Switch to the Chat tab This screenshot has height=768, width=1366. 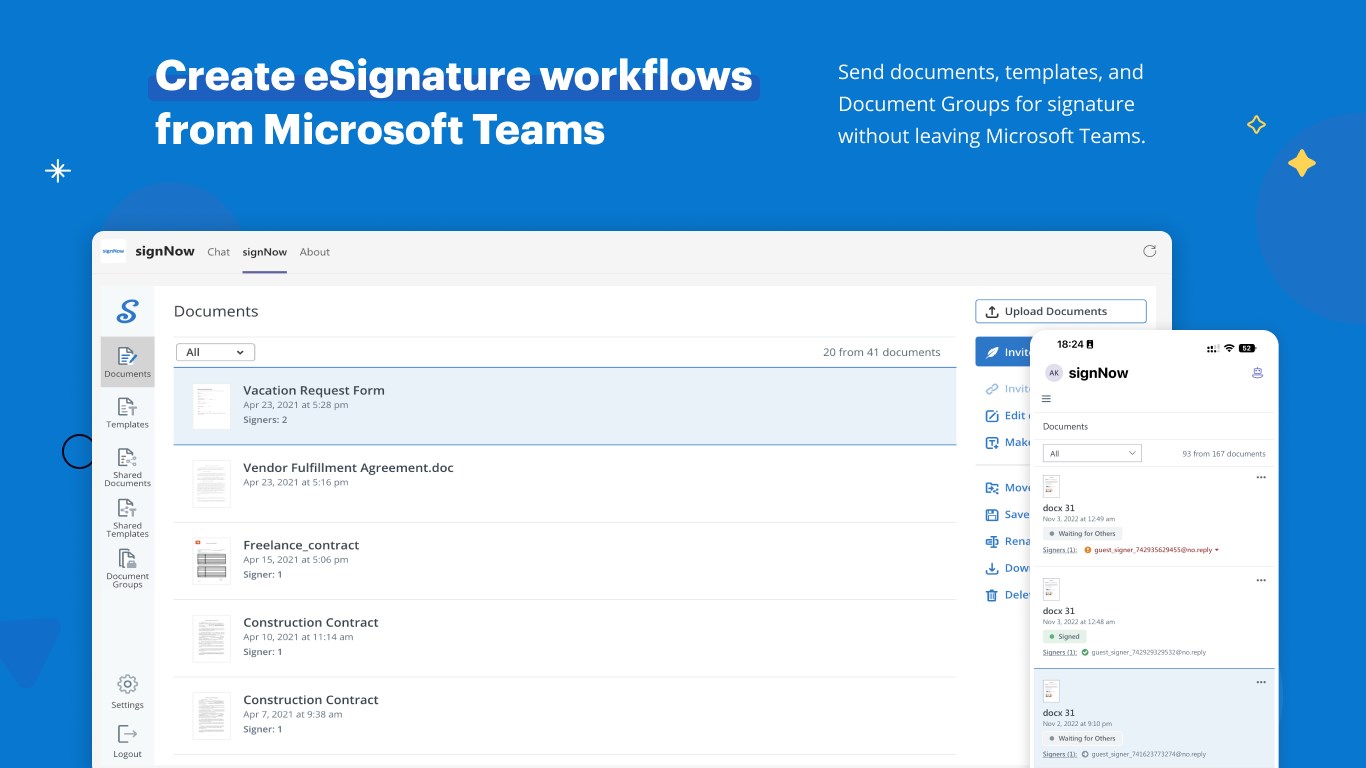pos(218,252)
